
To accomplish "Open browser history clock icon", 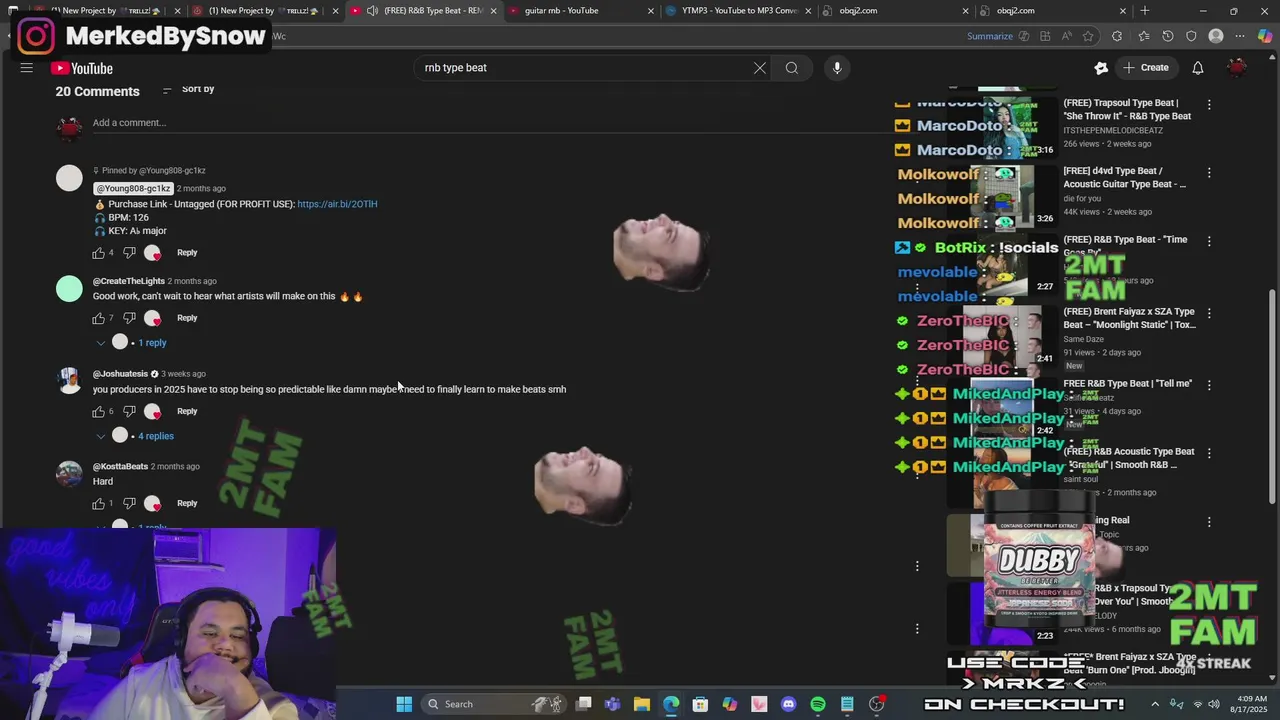I will pyautogui.click(x=1167, y=36).
